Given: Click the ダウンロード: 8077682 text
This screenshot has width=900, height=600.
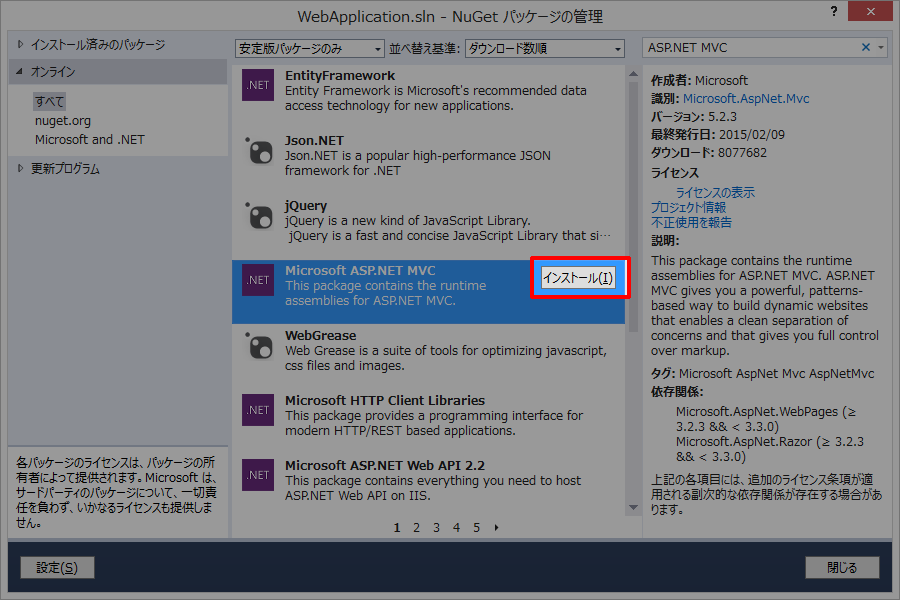Looking at the screenshot, I should (708, 153).
